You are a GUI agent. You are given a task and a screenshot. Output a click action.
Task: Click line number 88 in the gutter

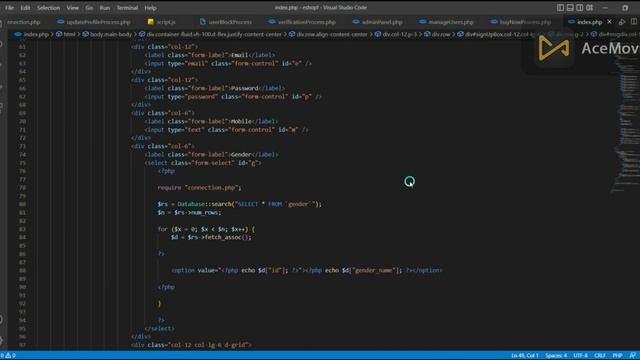pyautogui.click(x=22, y=270)
